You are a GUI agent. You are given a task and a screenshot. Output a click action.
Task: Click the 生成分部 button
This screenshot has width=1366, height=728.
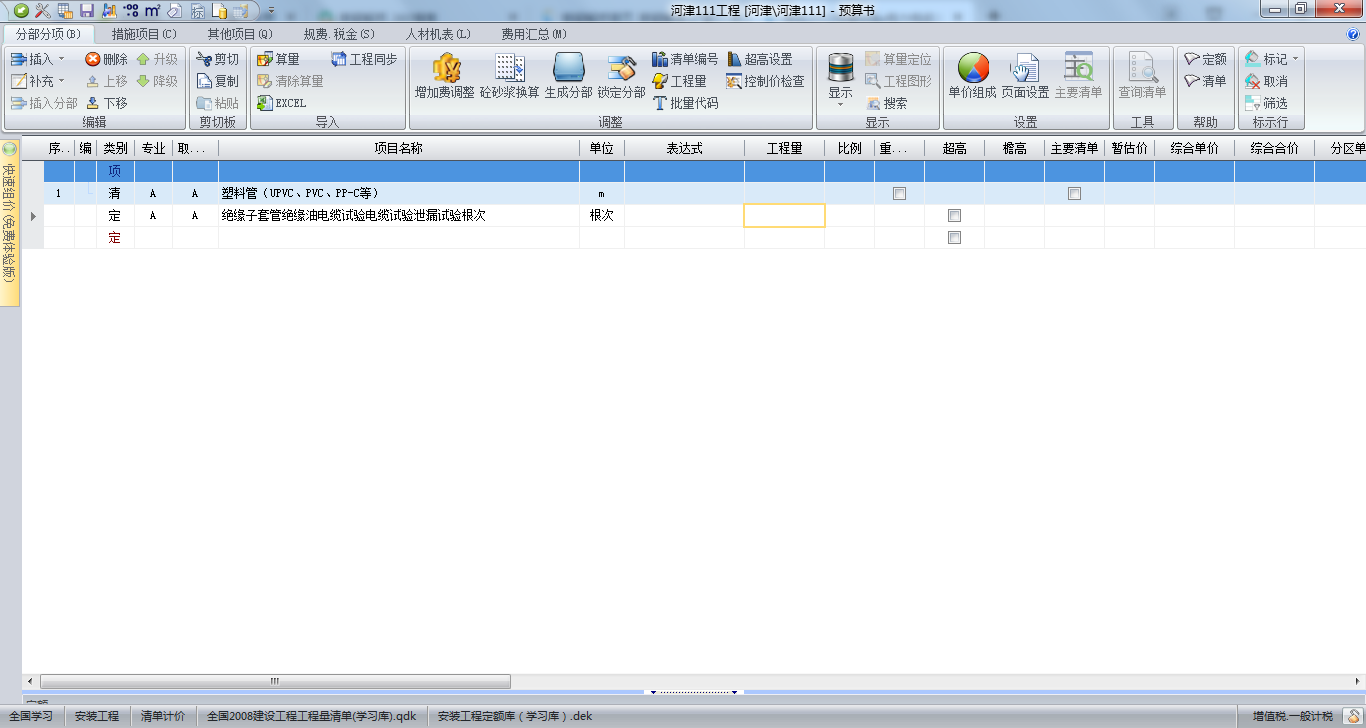pos(568,76)
